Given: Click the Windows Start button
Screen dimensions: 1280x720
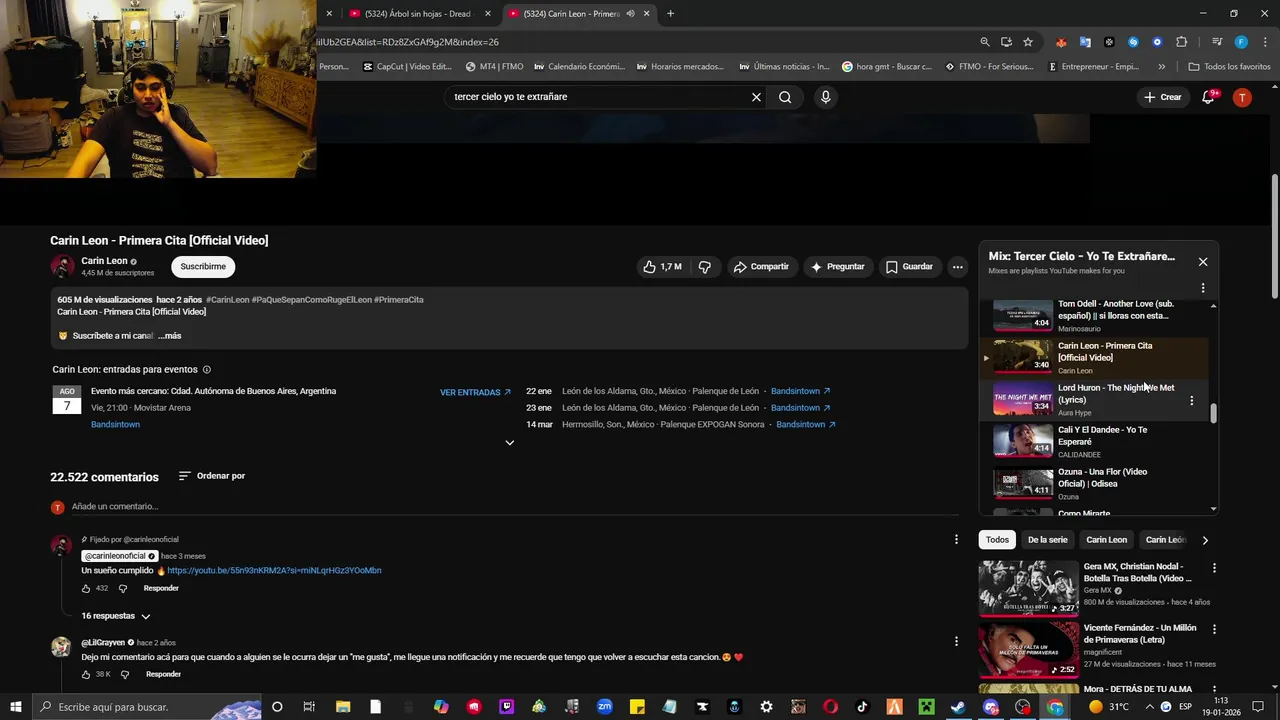Looking at the screenshot, I should [15, 707].
